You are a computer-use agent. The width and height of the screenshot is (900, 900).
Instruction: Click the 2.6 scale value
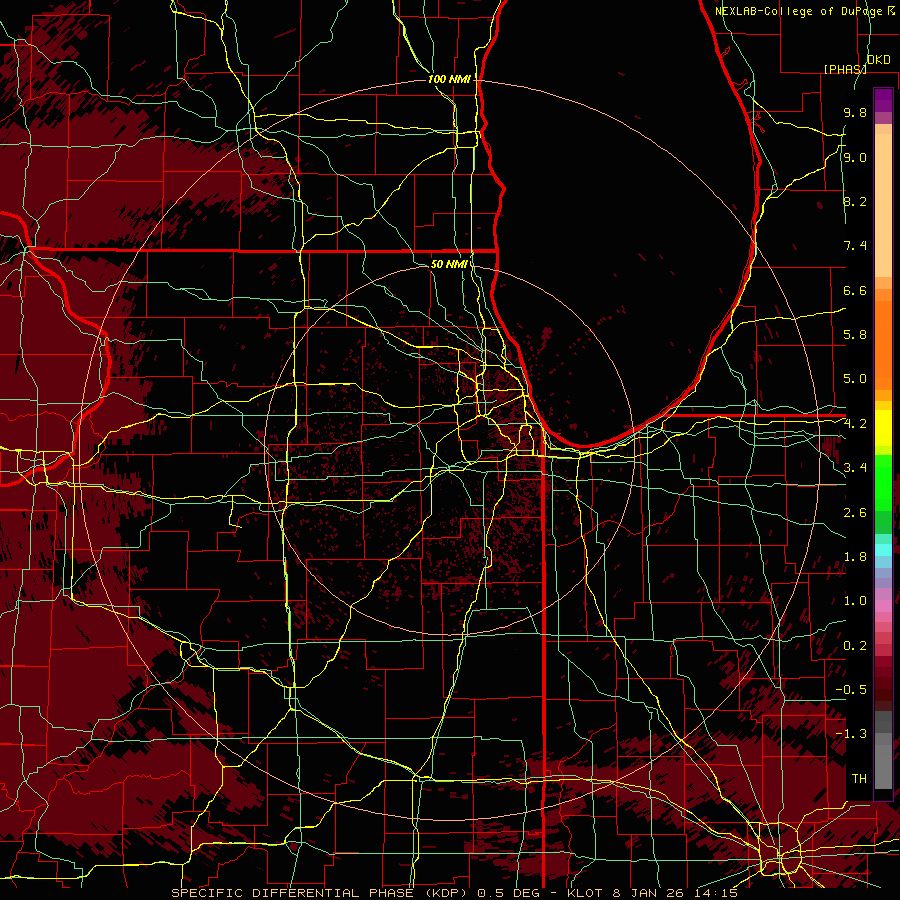pos(855,512)
